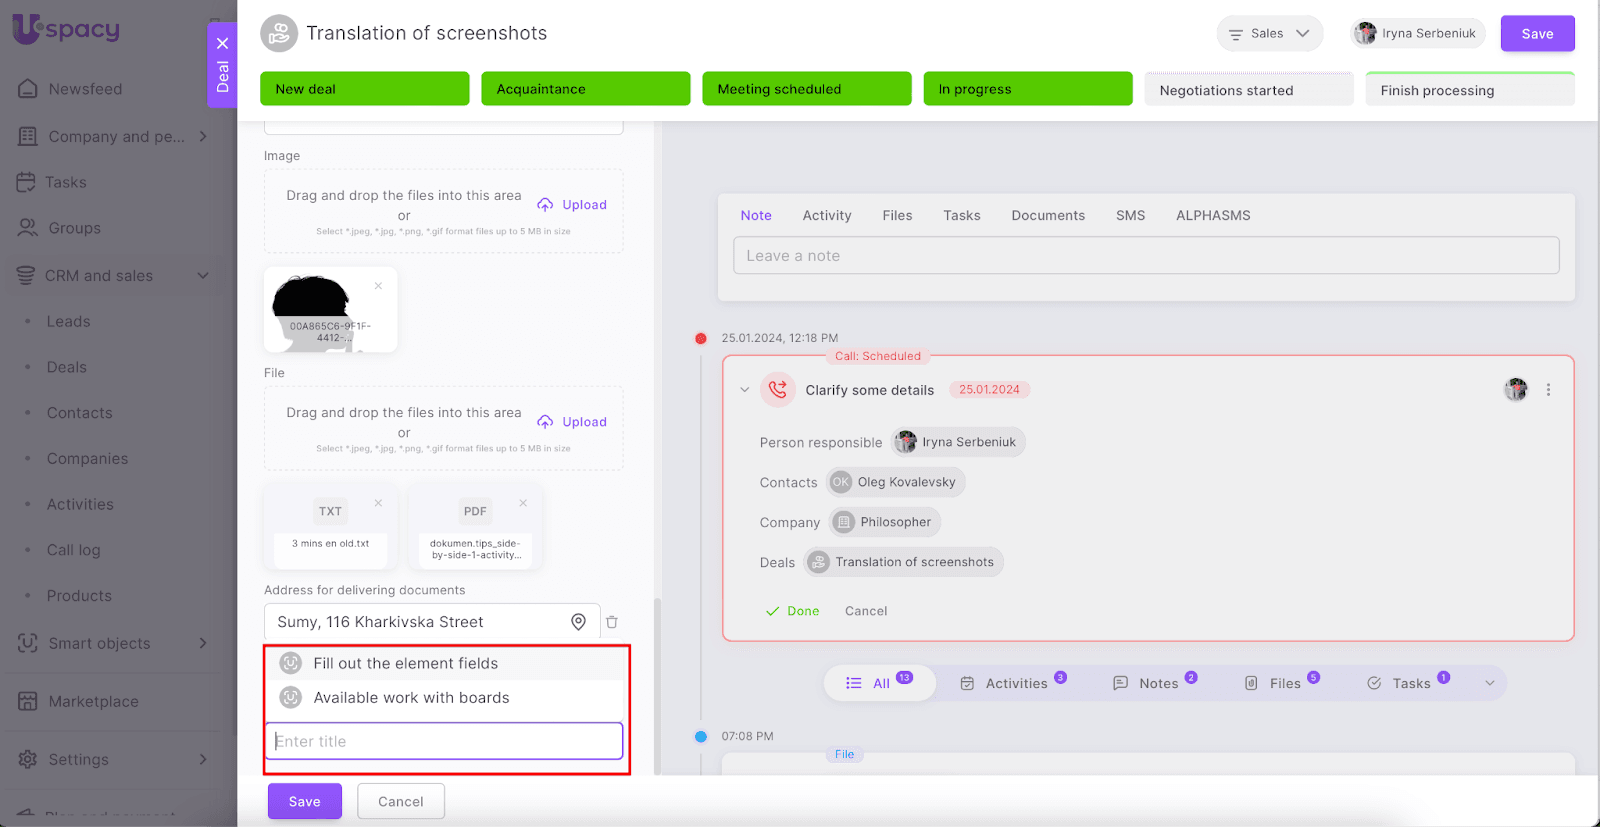Open the ALPHASMS tab
This screenshot has height=827, width=1600.
1212,215
